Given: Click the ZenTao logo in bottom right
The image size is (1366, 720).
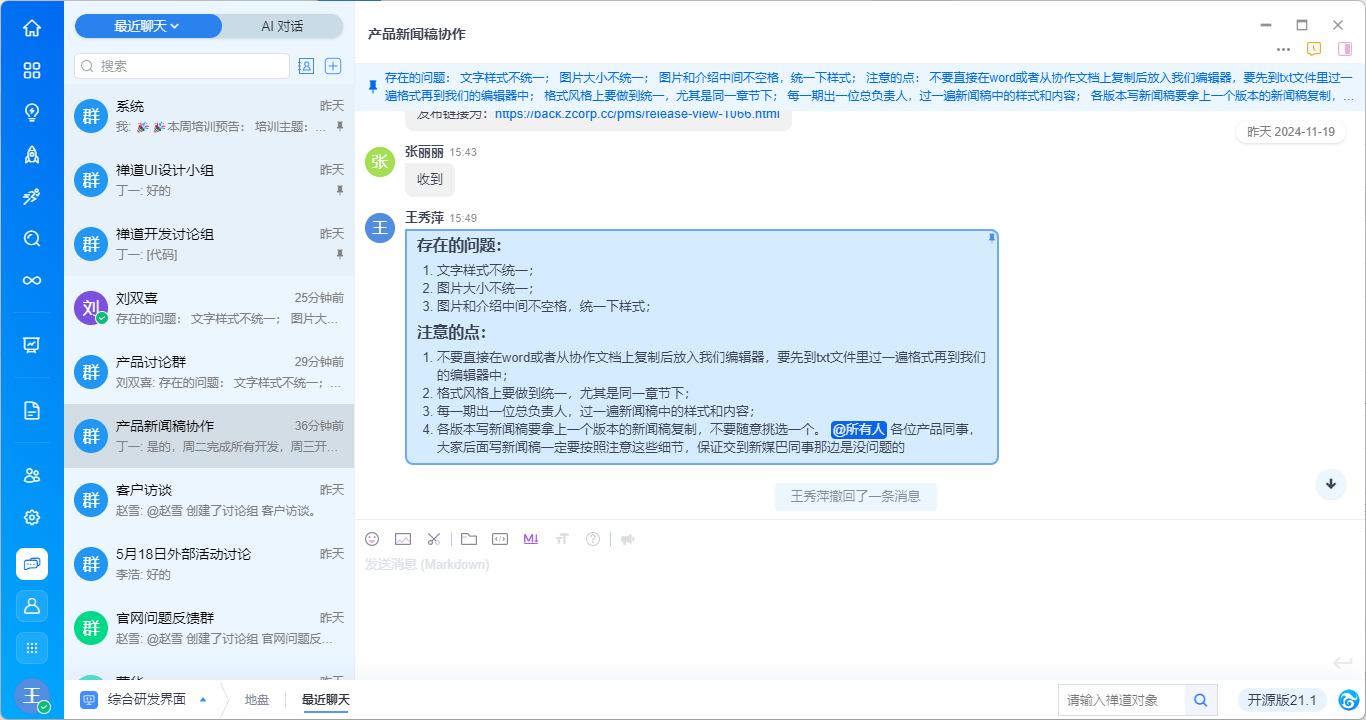Looking at the screenshot, I should click(x=1349, y=700).
